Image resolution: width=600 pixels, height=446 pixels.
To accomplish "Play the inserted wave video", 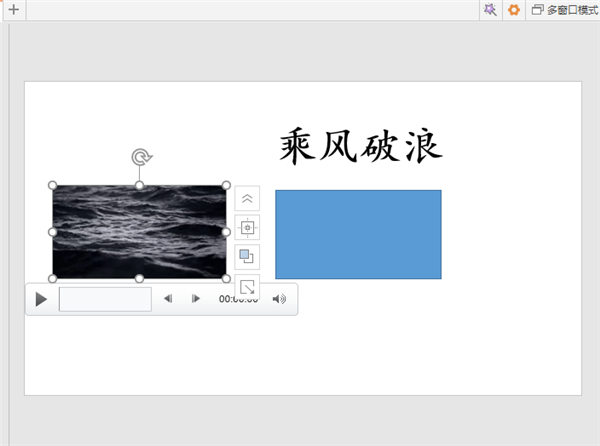I will click(x=41, y=299).
